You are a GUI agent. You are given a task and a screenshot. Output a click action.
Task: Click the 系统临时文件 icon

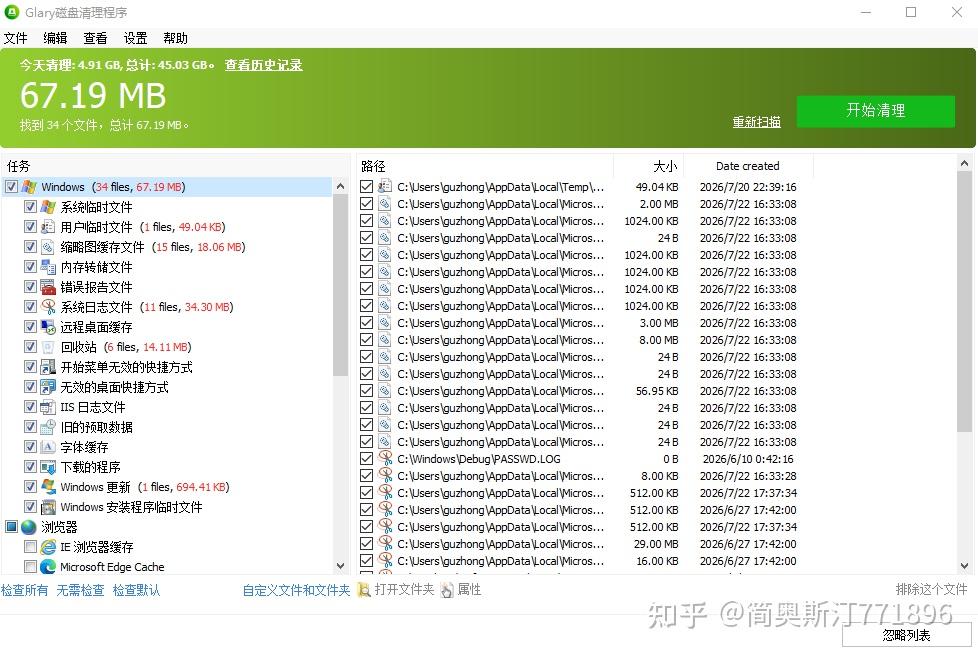click(x=48, y=206)
